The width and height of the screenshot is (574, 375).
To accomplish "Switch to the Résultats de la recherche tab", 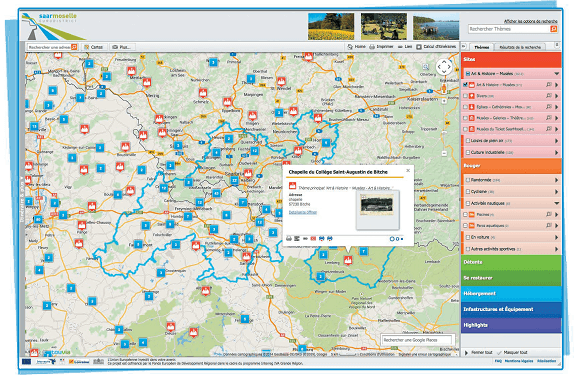I will tap(520, 47).
